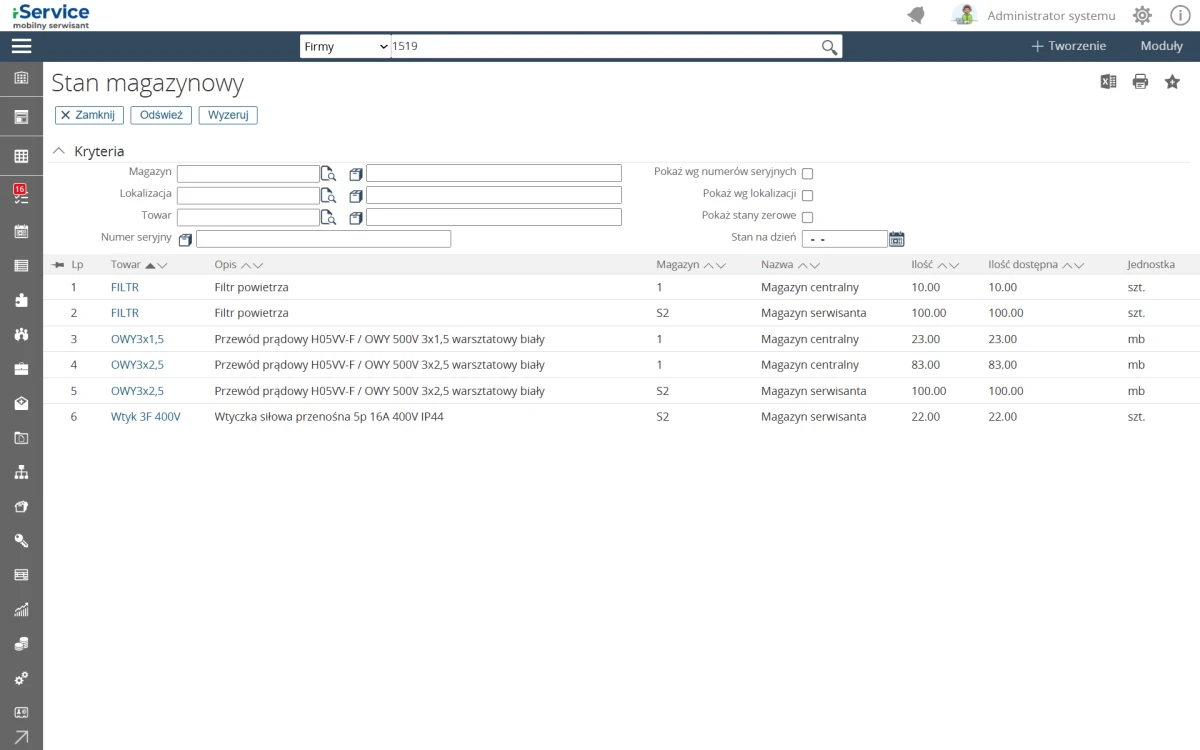The height and width of the screenshot is (750, 1200).
Task: Click the info icon in the header
Action: pyautogui.click(x=1179, y=16)
